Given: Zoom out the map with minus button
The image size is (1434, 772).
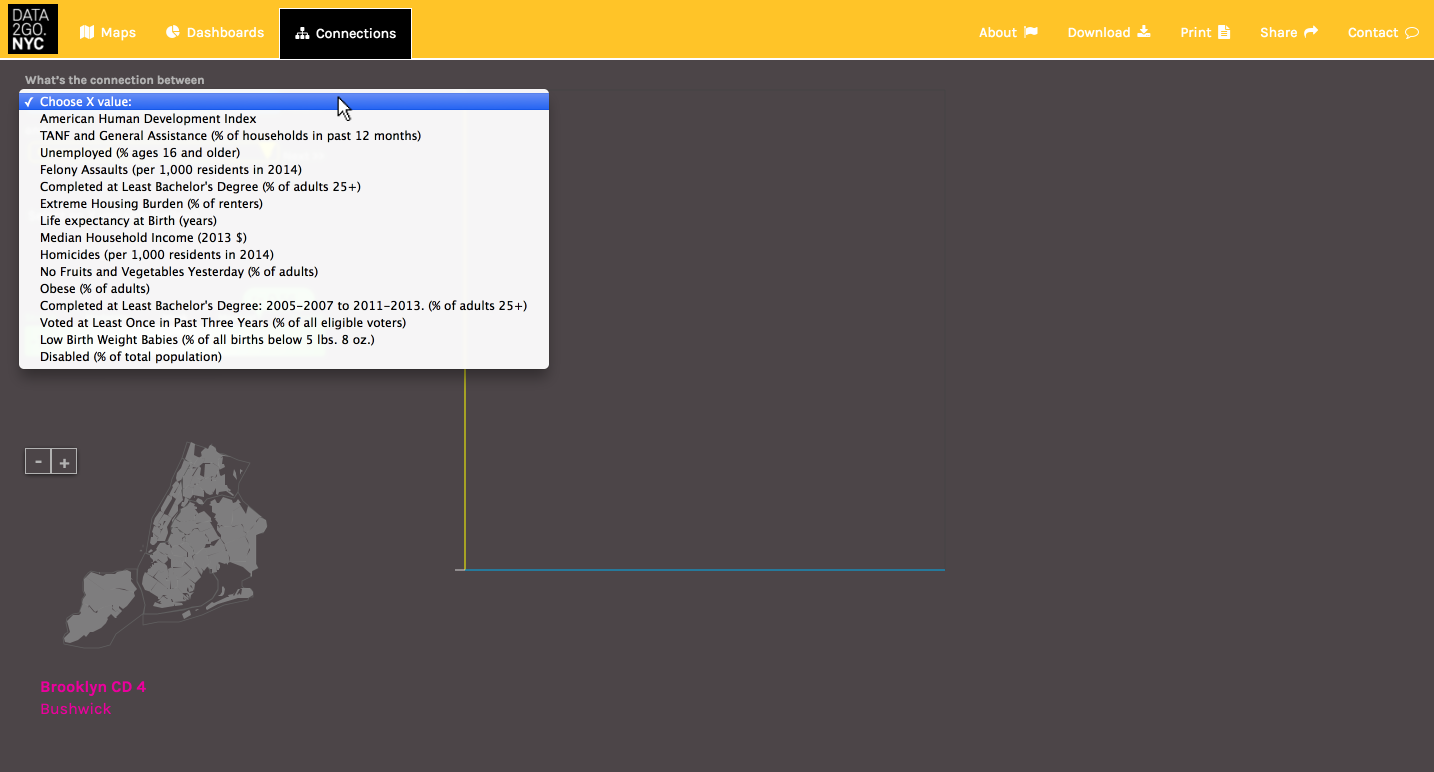Looking at the screenshot, I should (x=38, y=461).
